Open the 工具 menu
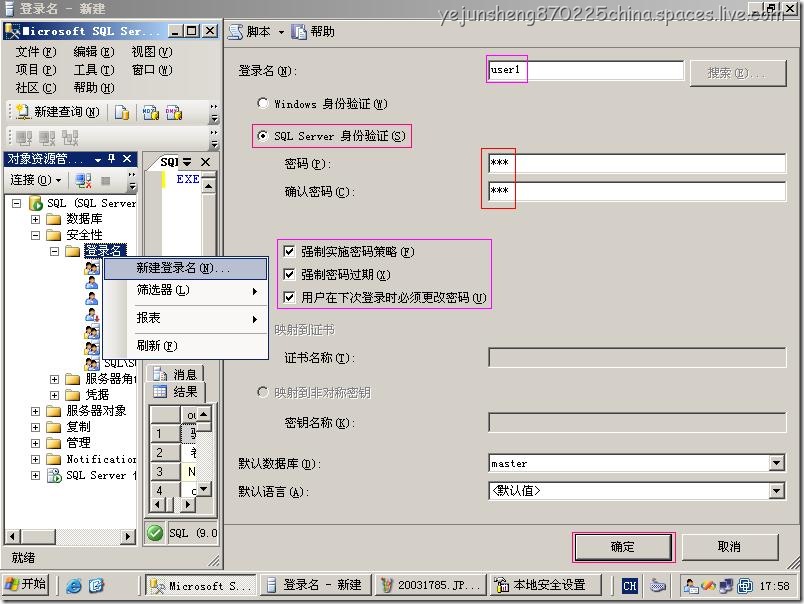The height and width of the screenshot is (604, 804). point(93,70)
